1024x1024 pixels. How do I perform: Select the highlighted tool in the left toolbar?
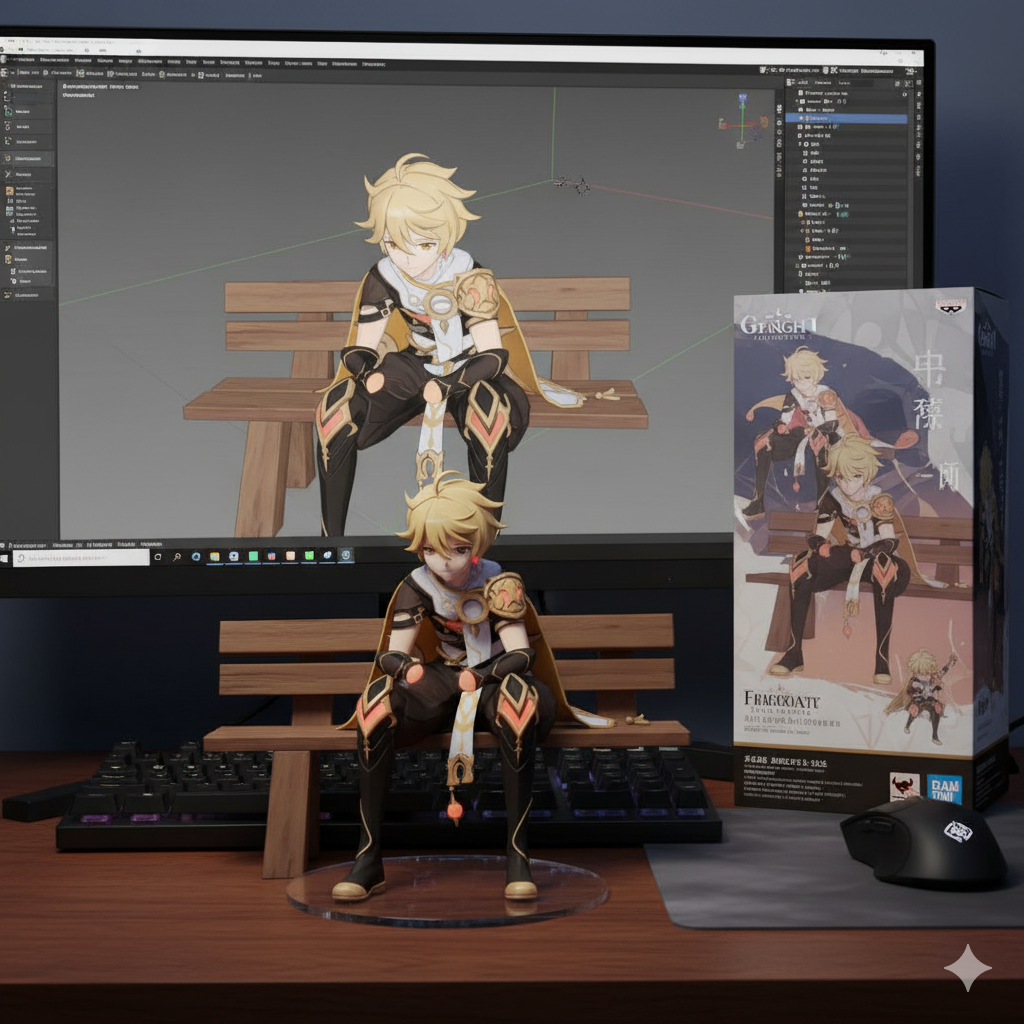(x=27, y=159)
